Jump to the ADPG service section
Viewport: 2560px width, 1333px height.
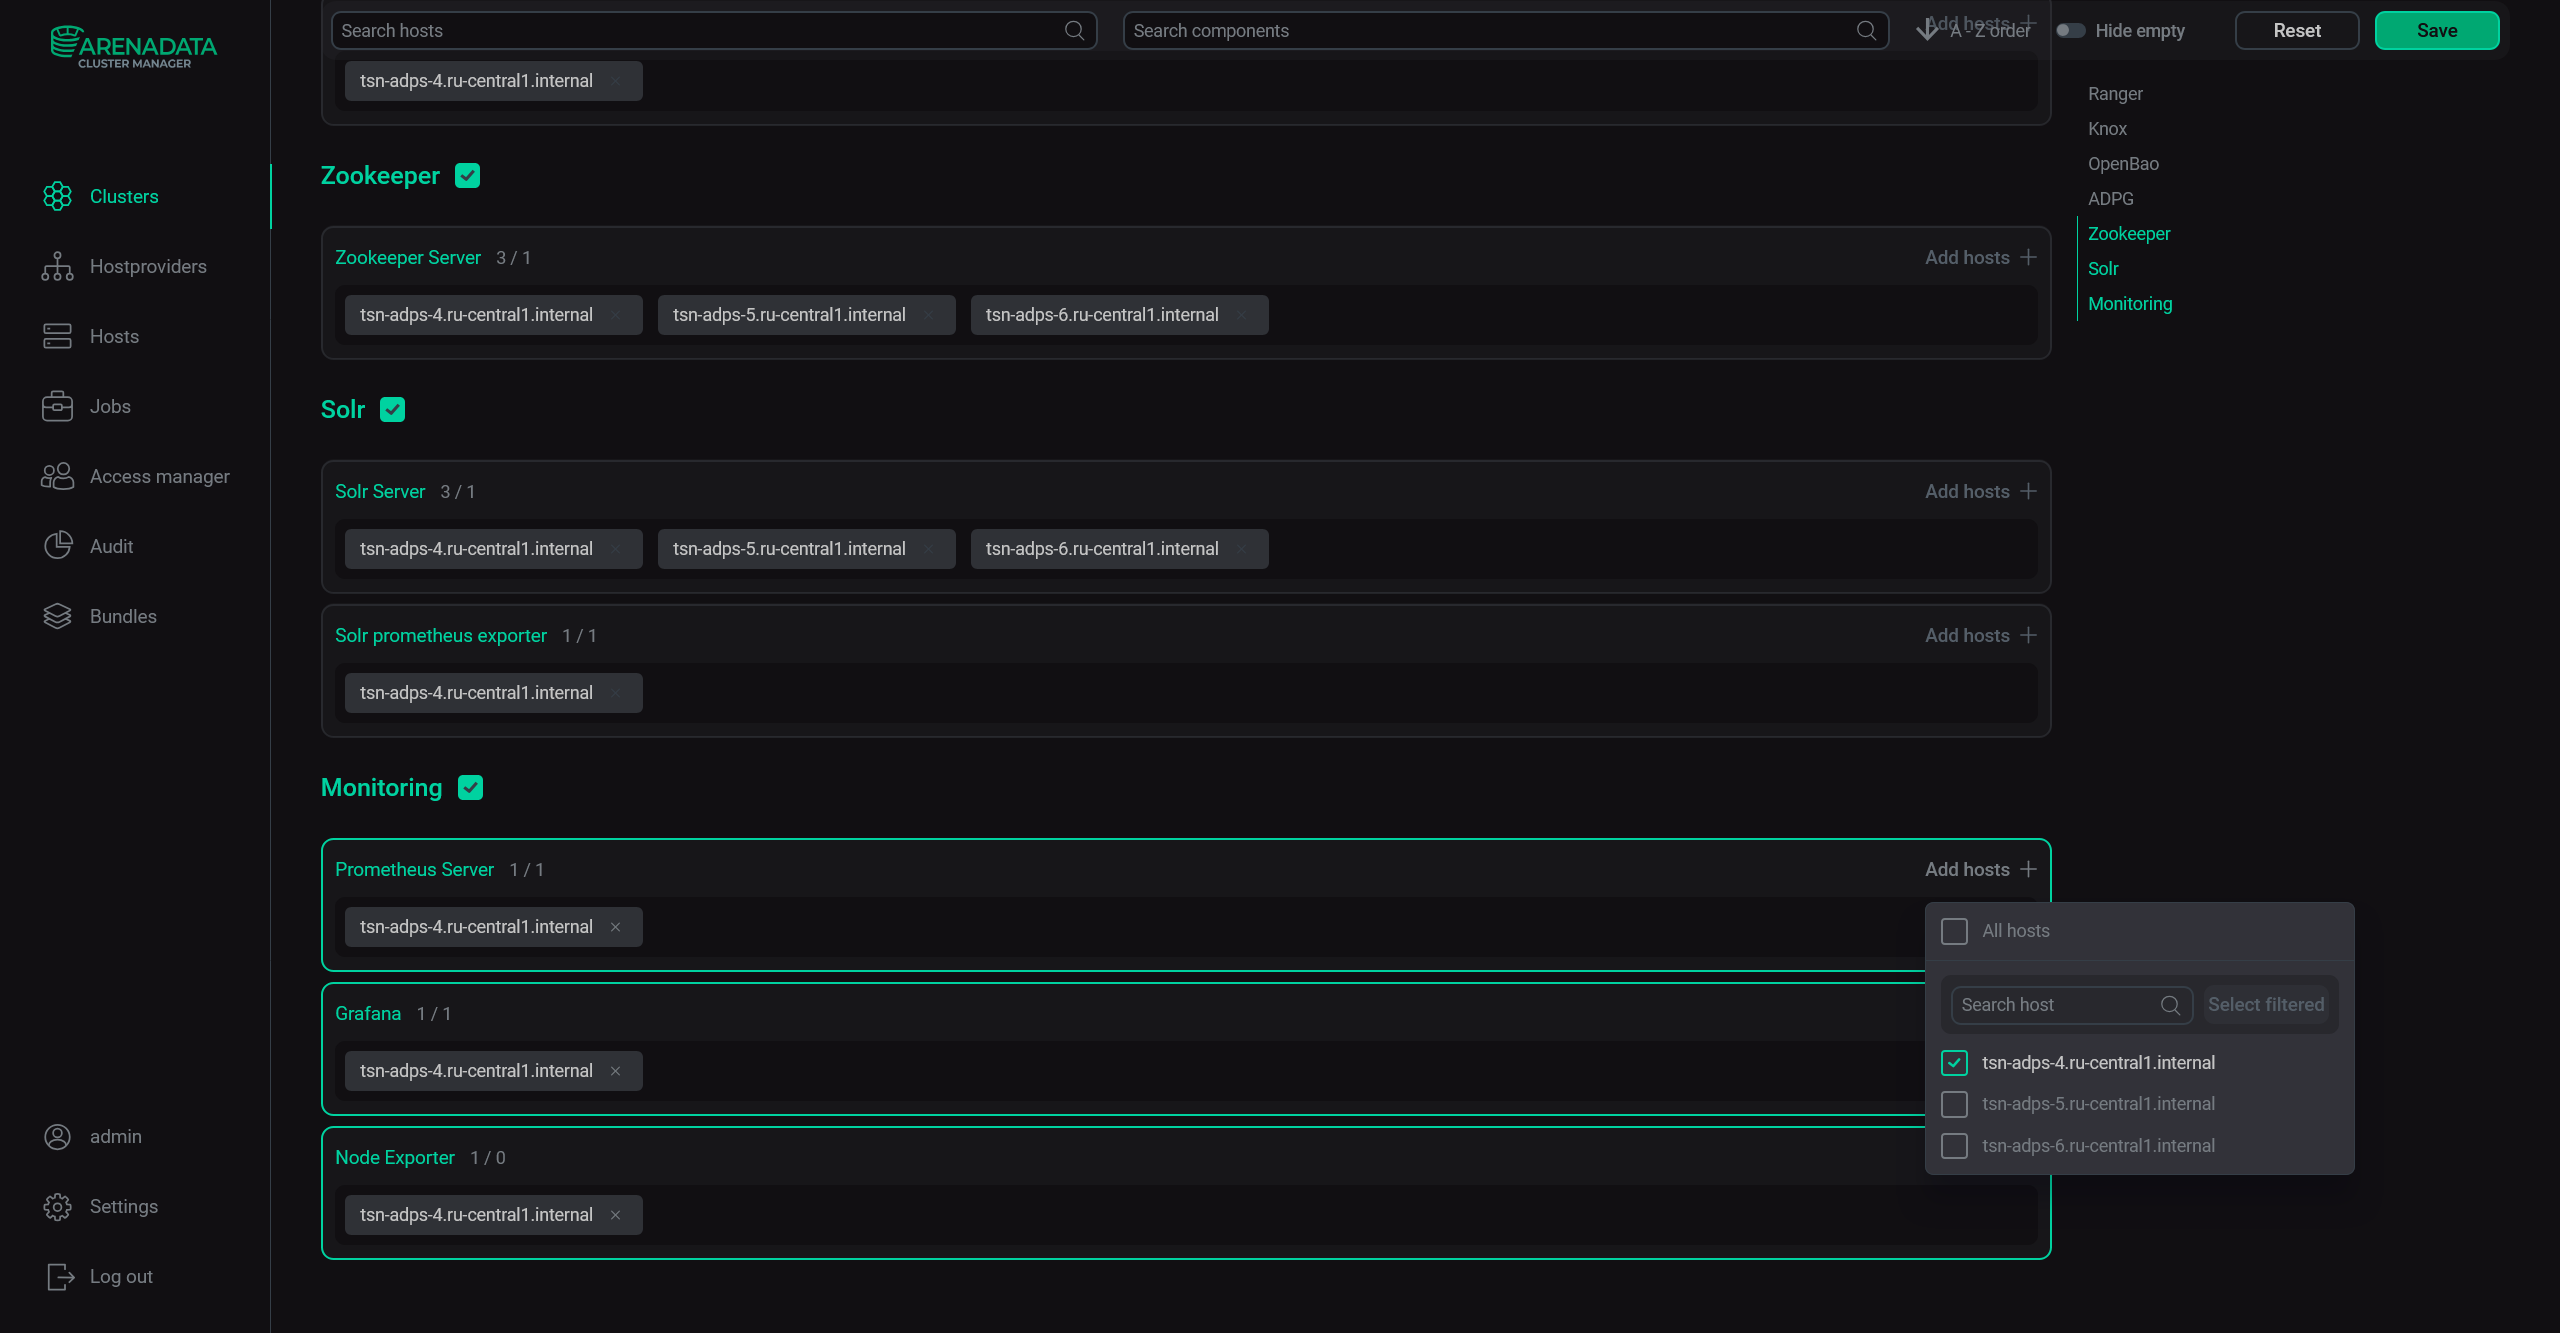(x=2111, y=198)
